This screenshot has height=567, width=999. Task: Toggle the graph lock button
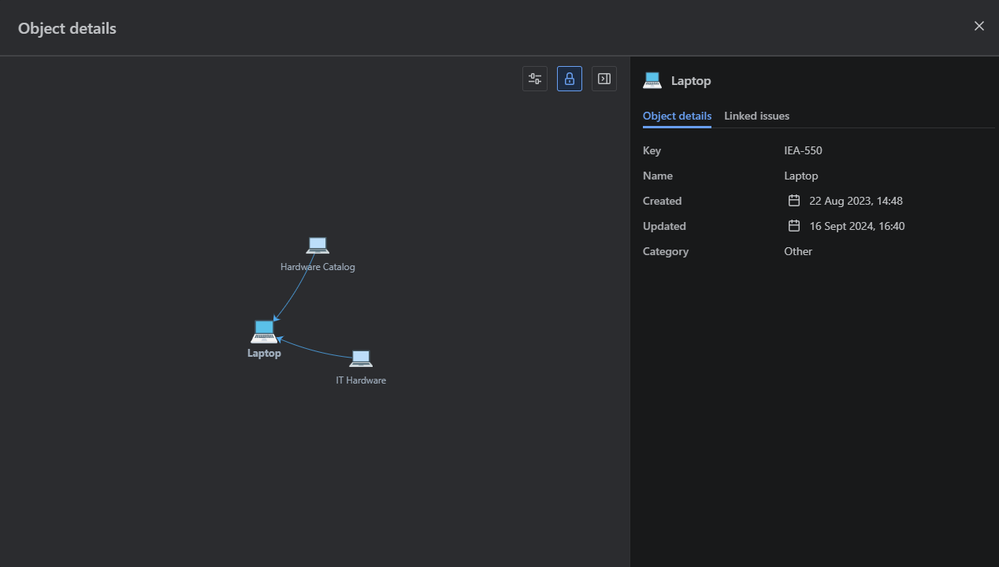[569, 79]
